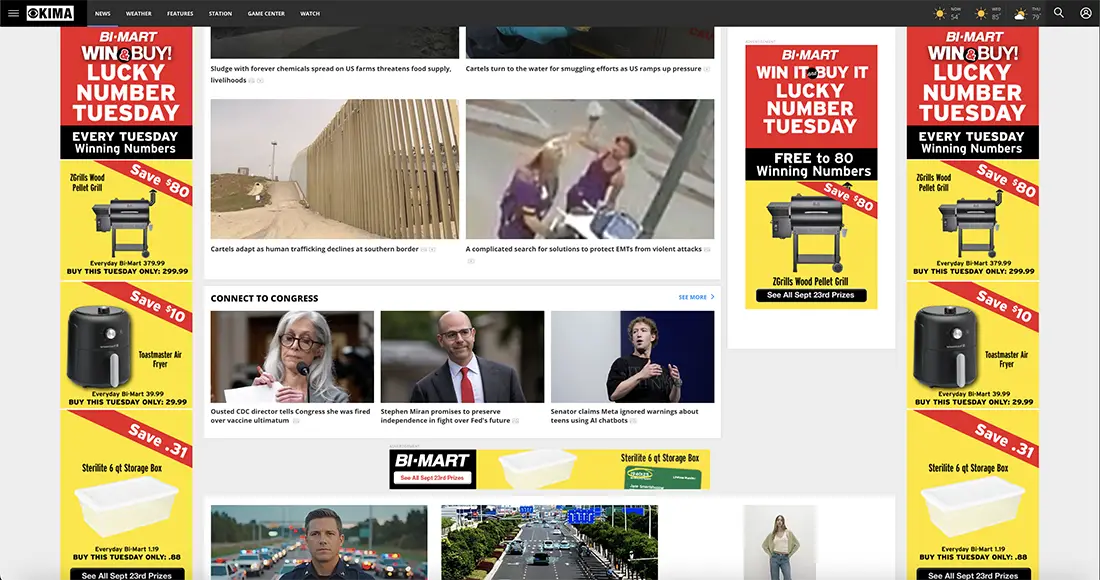The image size is (1100, 580).
Task: Open the cartels adapt human trafficking headline
Action: [x=314, y=249]
